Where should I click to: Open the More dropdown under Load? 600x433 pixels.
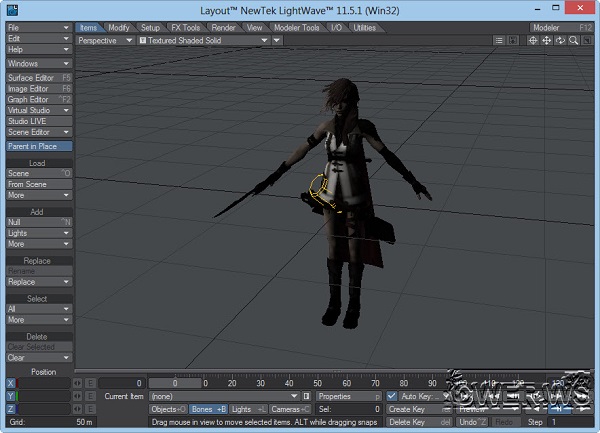pos(39,195)
